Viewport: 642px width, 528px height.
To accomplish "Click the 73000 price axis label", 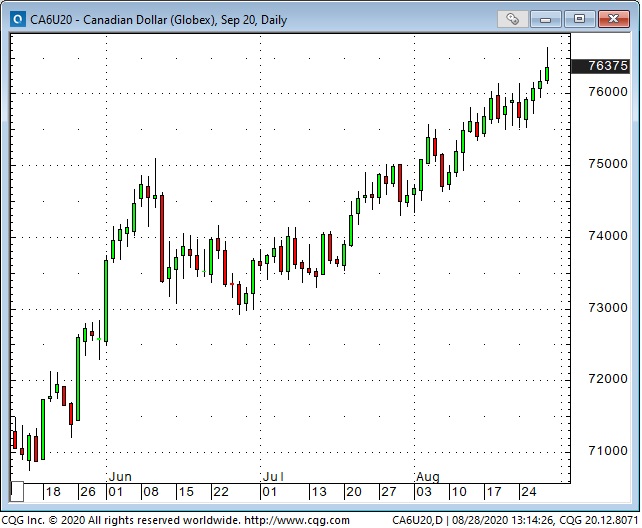I will (608, 308).
